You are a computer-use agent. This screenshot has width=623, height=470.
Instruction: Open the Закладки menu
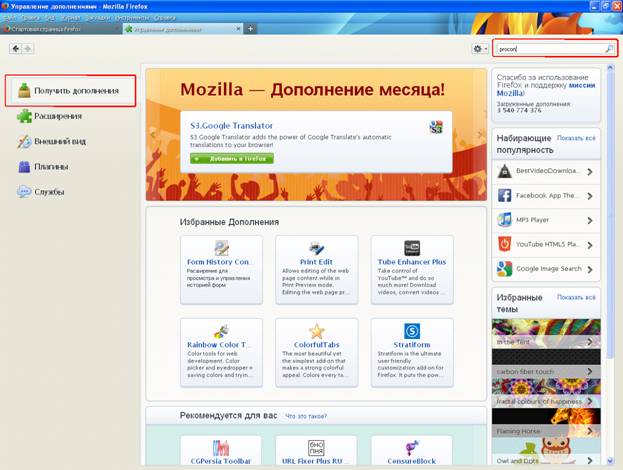click(x=97, y=17)
